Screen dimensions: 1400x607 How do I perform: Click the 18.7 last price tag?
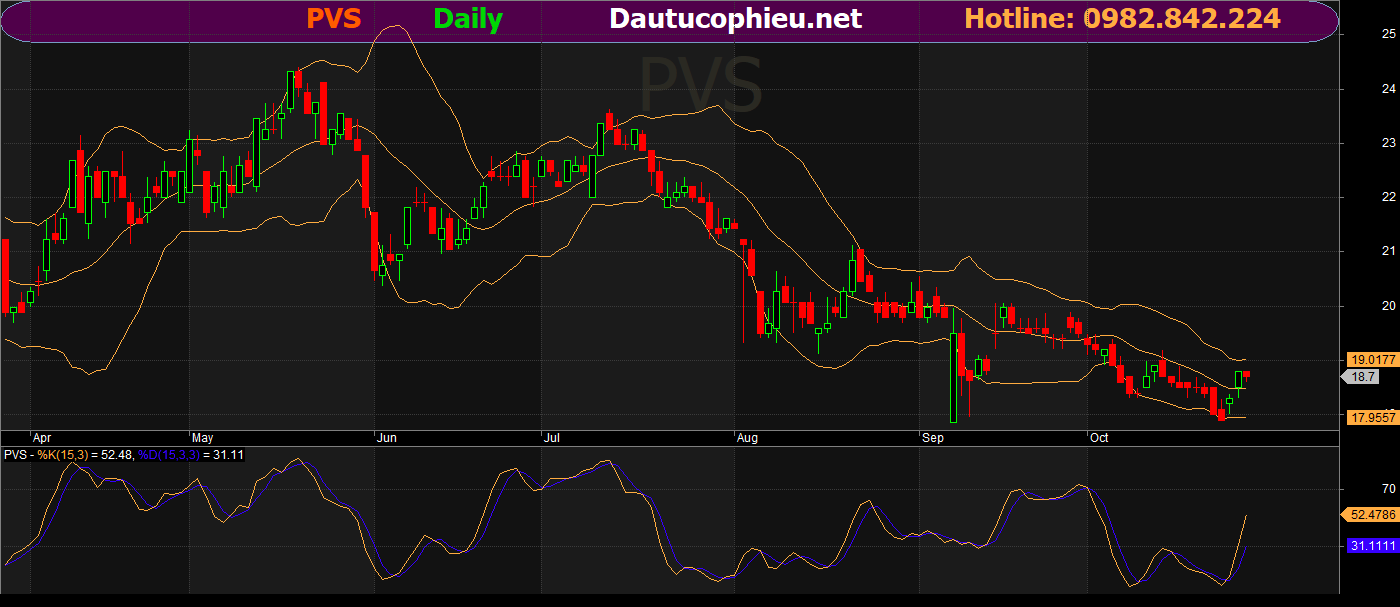(x=1364, y=376)
